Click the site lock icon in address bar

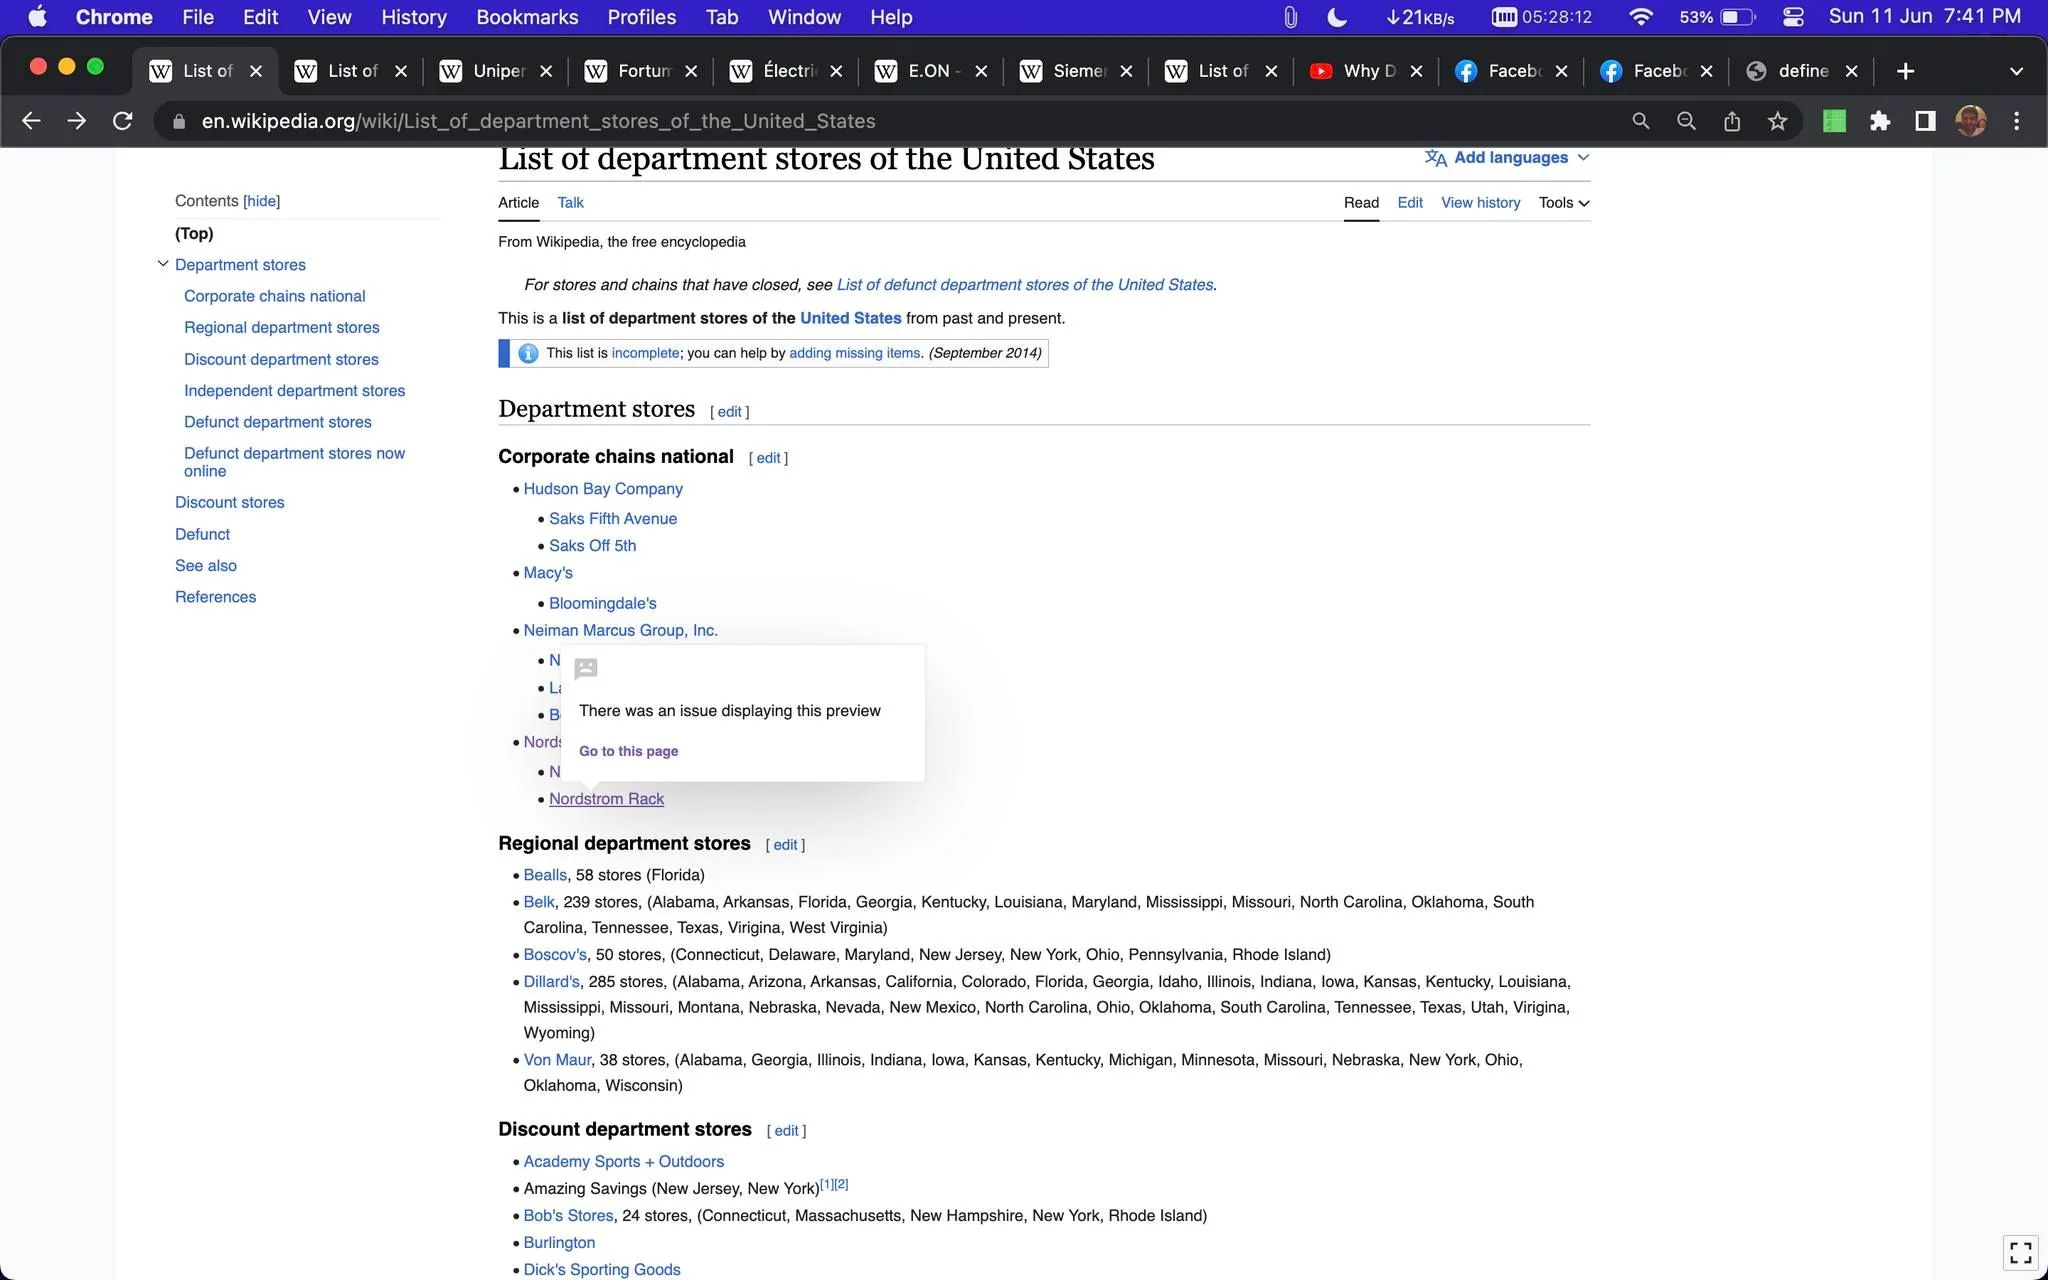179,121
